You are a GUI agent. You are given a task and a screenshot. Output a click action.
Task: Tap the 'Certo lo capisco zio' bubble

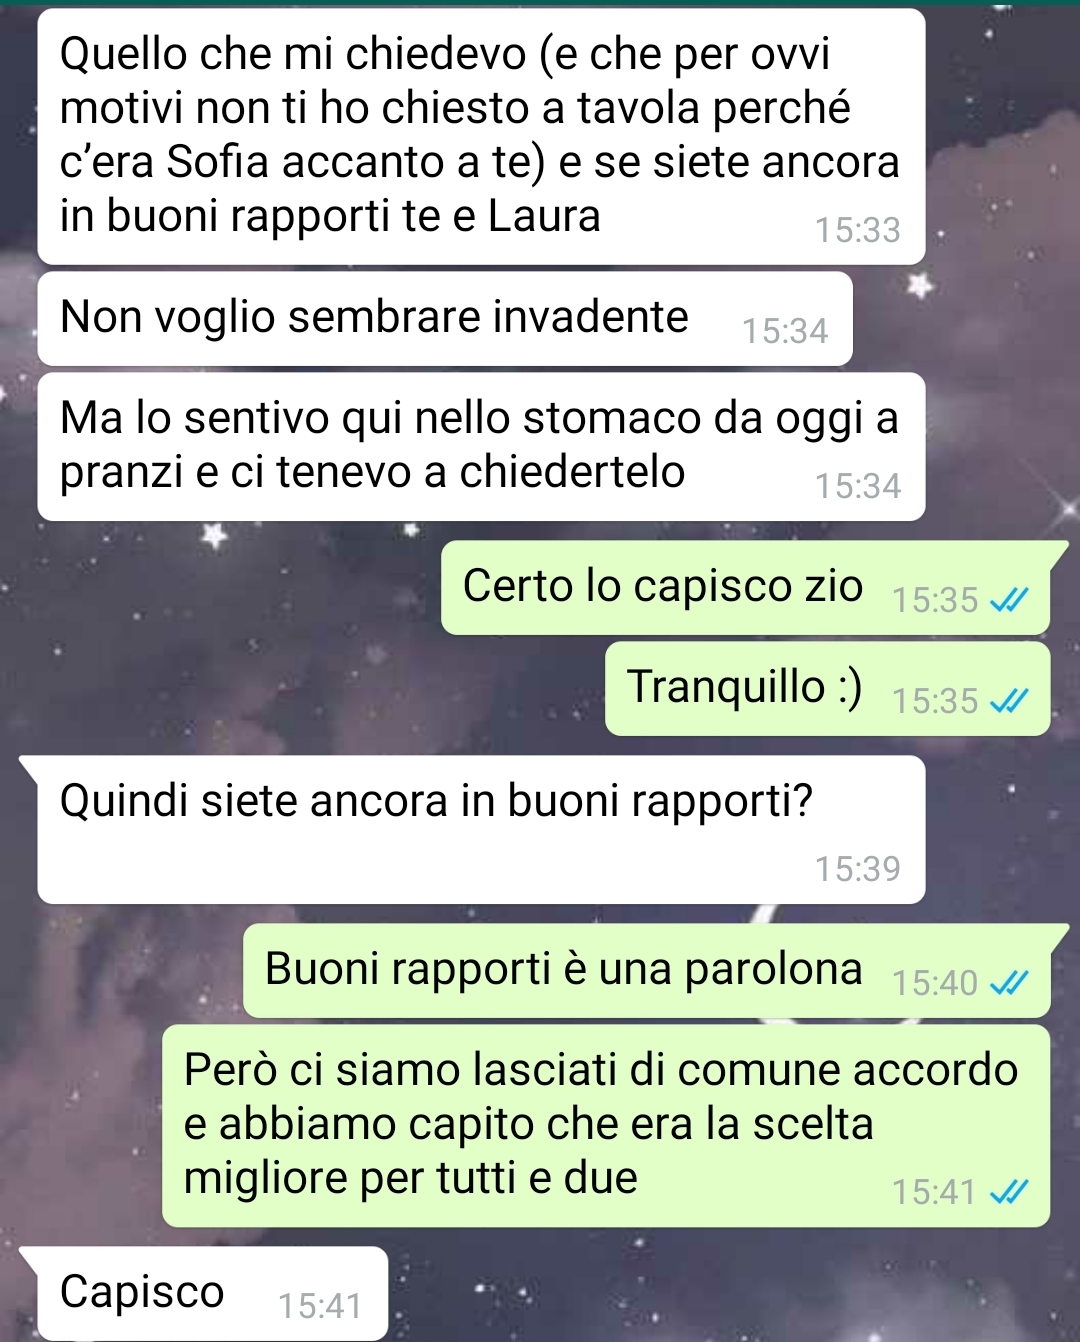(x=755, y=588)
